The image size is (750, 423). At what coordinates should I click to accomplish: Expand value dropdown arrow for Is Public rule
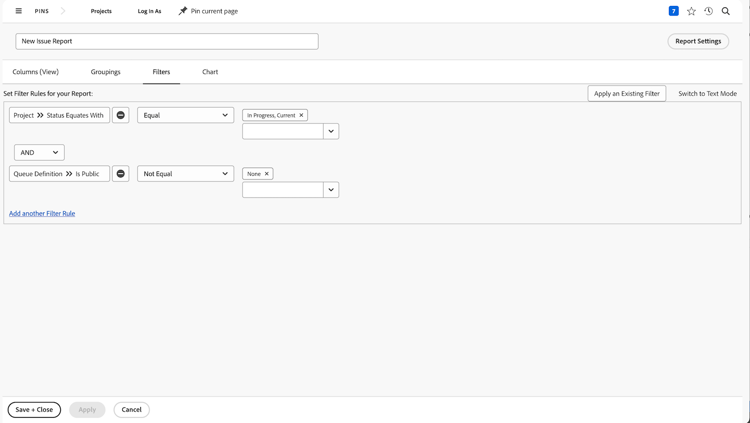click(331, 189)
